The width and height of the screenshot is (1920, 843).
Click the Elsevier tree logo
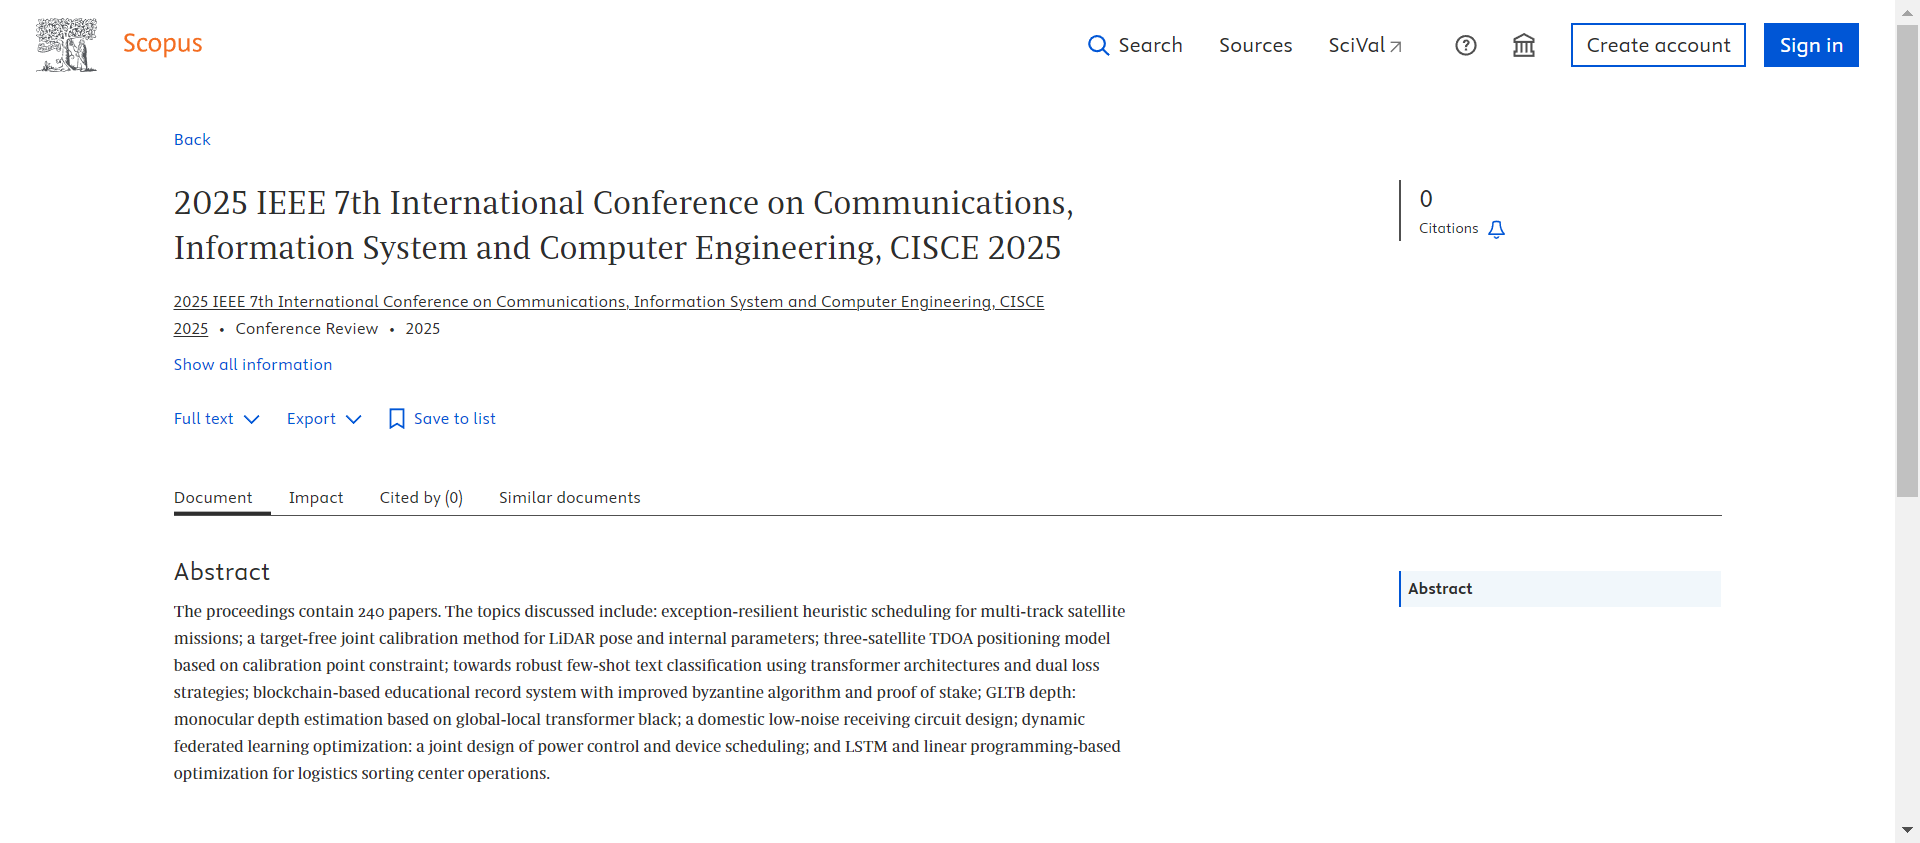66,45
